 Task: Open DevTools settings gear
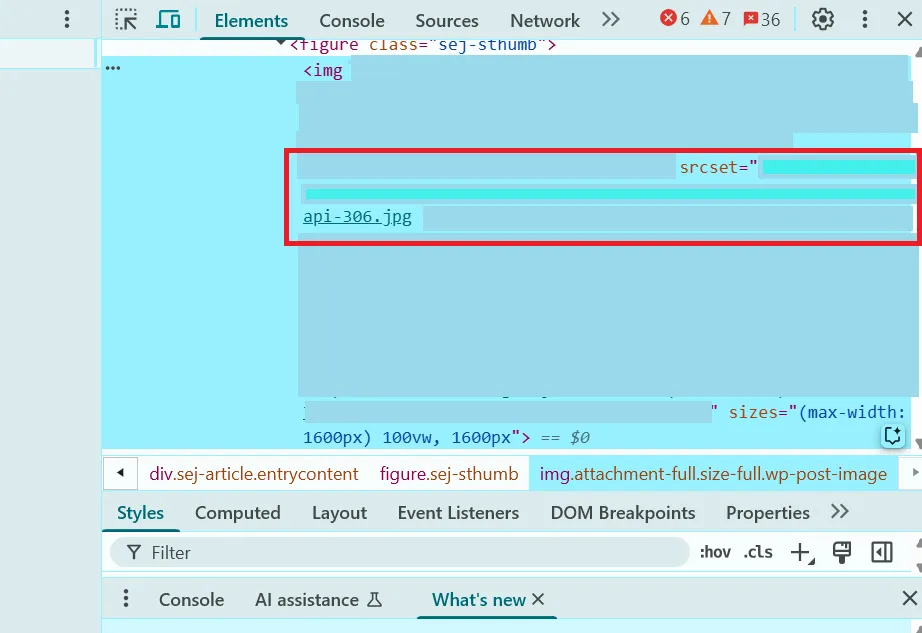(x=822, y=19)
